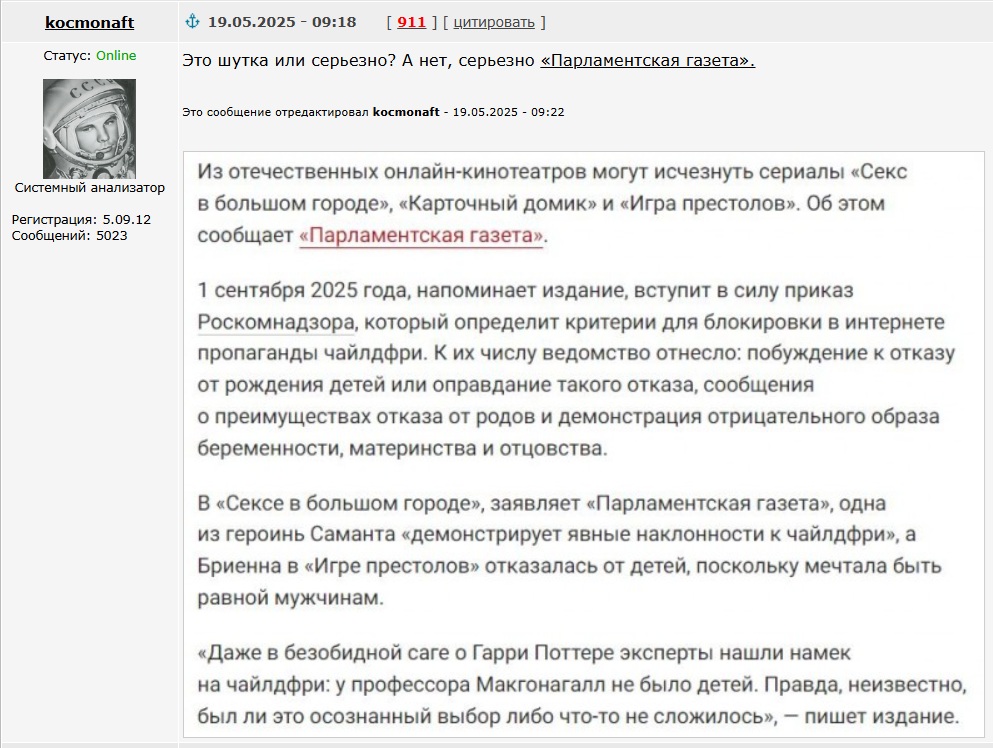Screen dimensions: 993x748
Task: Click edited-by note dated 09:22
Action: [373, 112]
